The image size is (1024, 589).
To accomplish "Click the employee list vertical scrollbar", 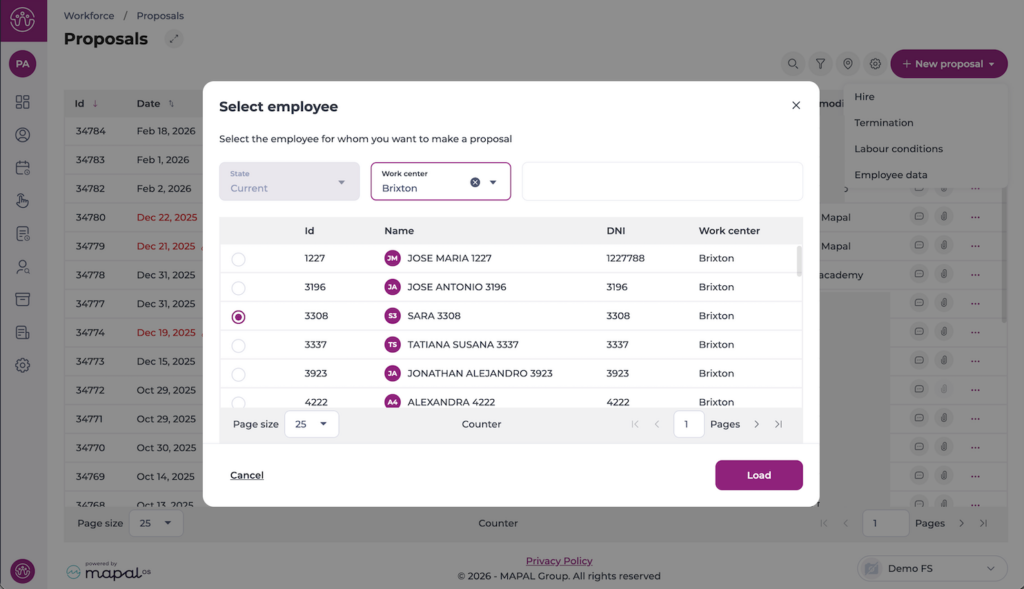I will (x=798, y=262).
